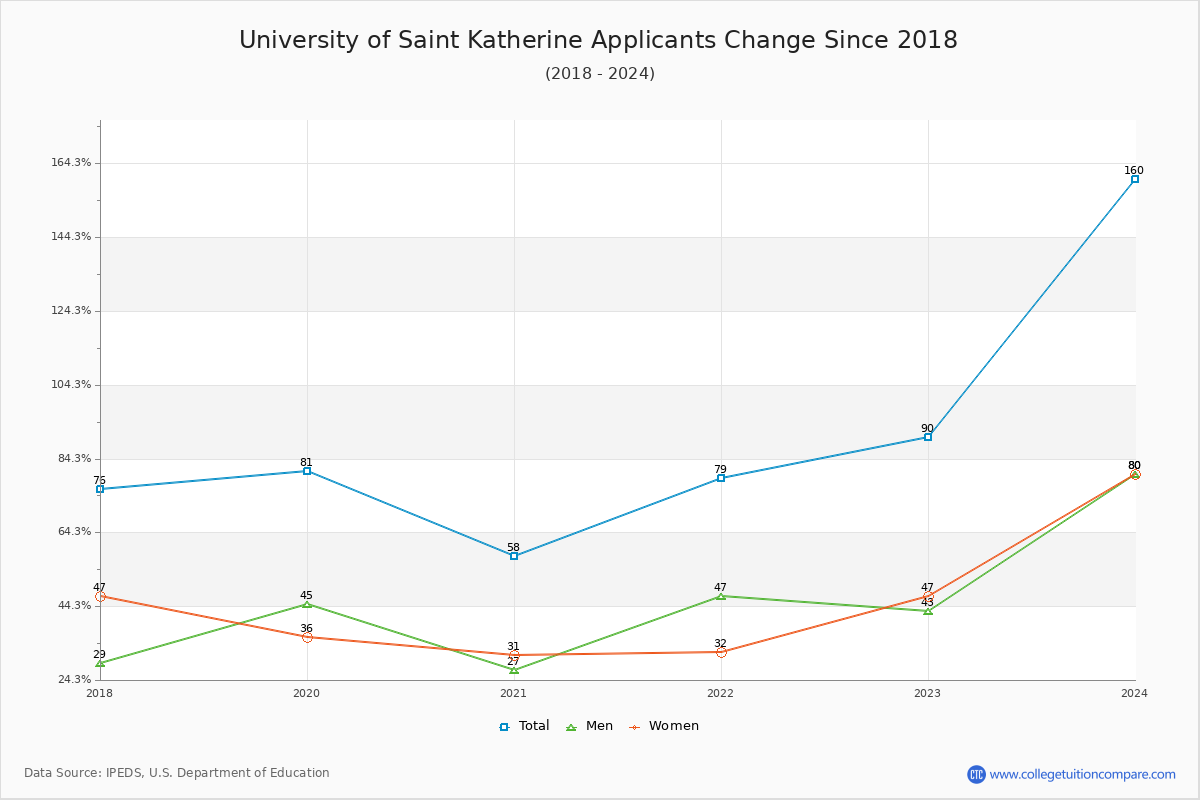Click the 2022 x-axis label
The height and width of the screenshot is (800, 1200).
[721, 693]
